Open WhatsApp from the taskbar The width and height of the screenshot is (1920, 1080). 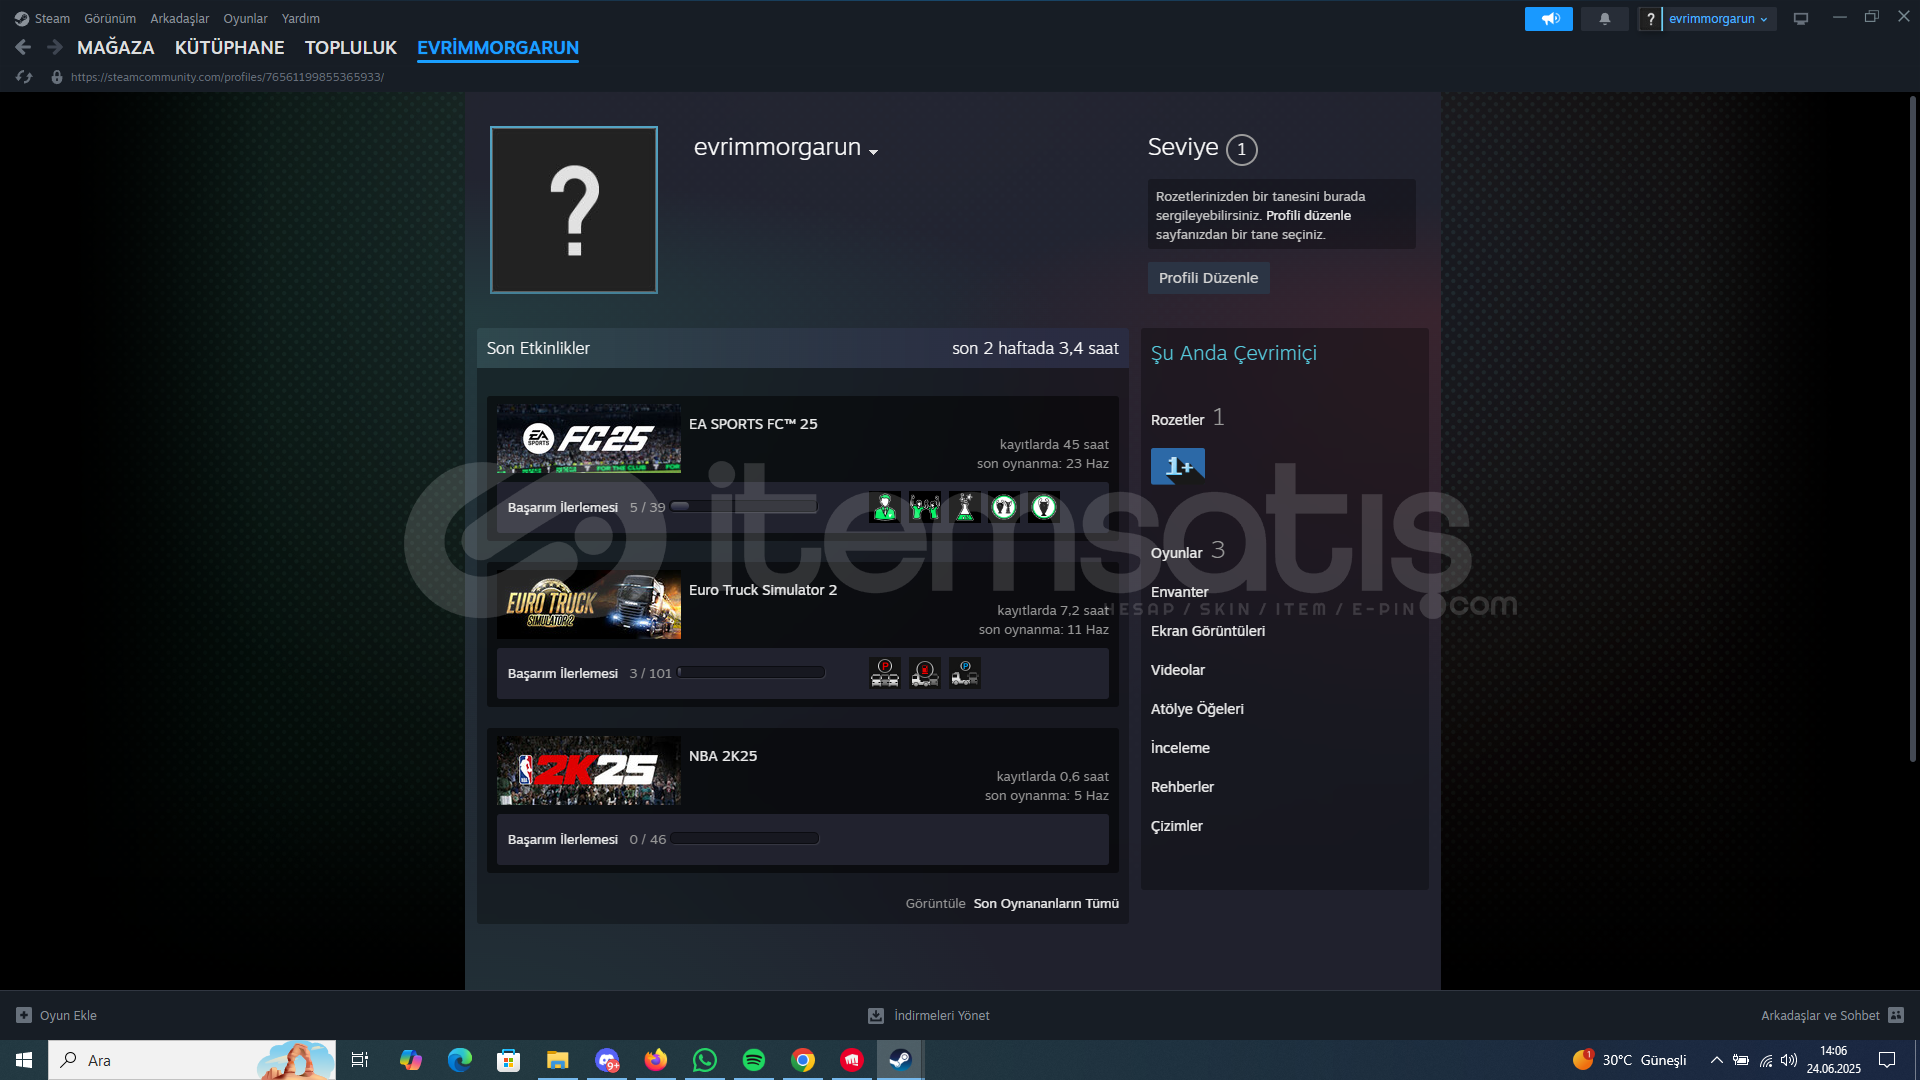point(705,1060)
